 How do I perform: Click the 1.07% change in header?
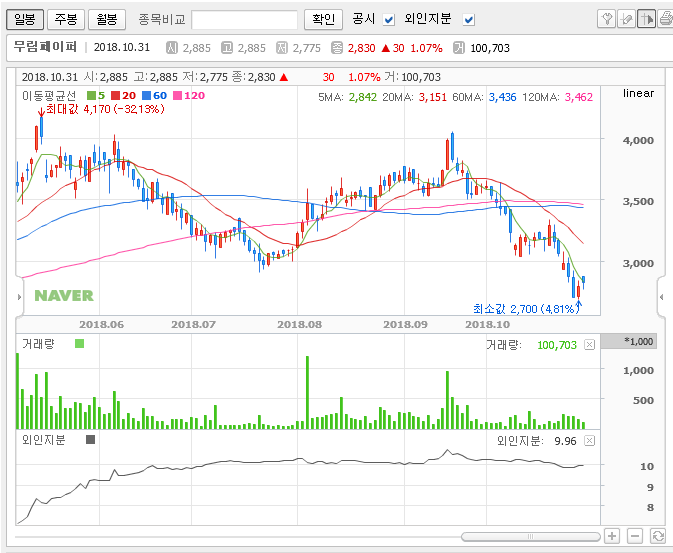point(426,48)
